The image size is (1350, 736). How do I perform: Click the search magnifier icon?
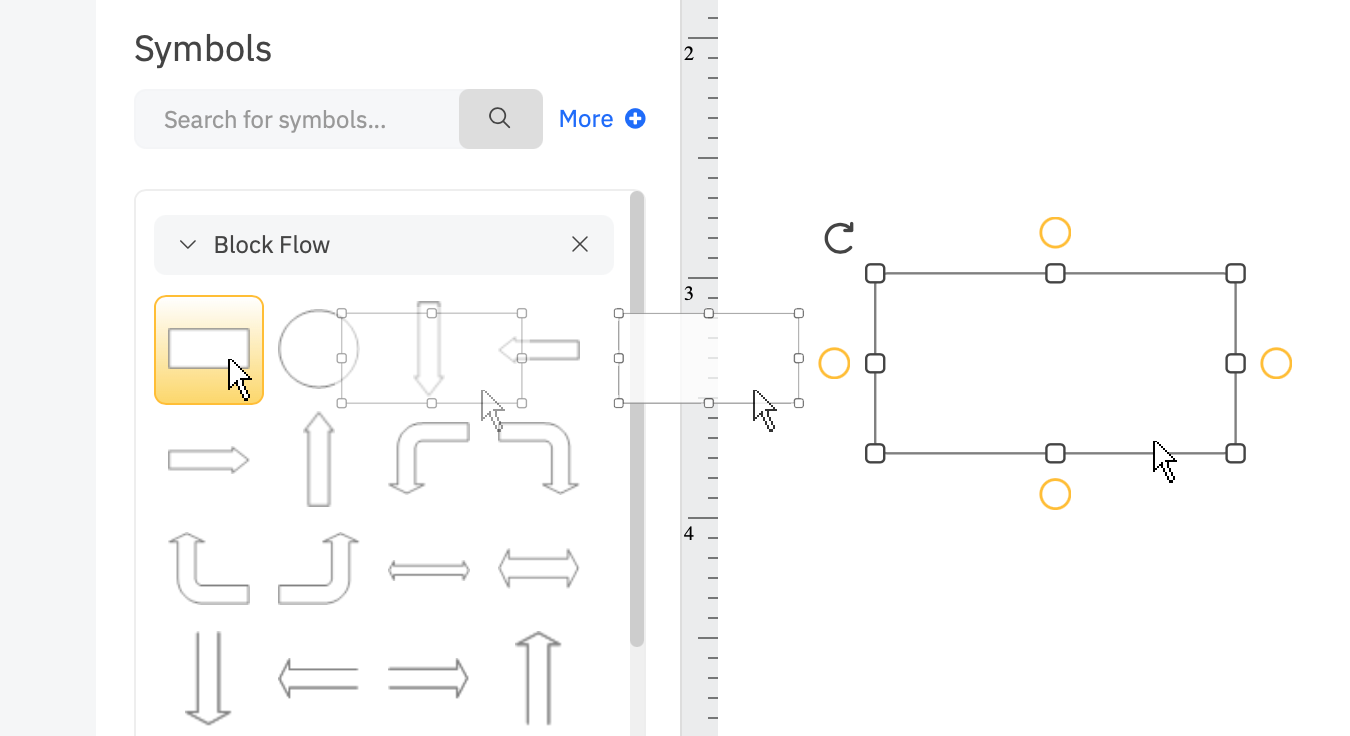click(x=499, y=118)
